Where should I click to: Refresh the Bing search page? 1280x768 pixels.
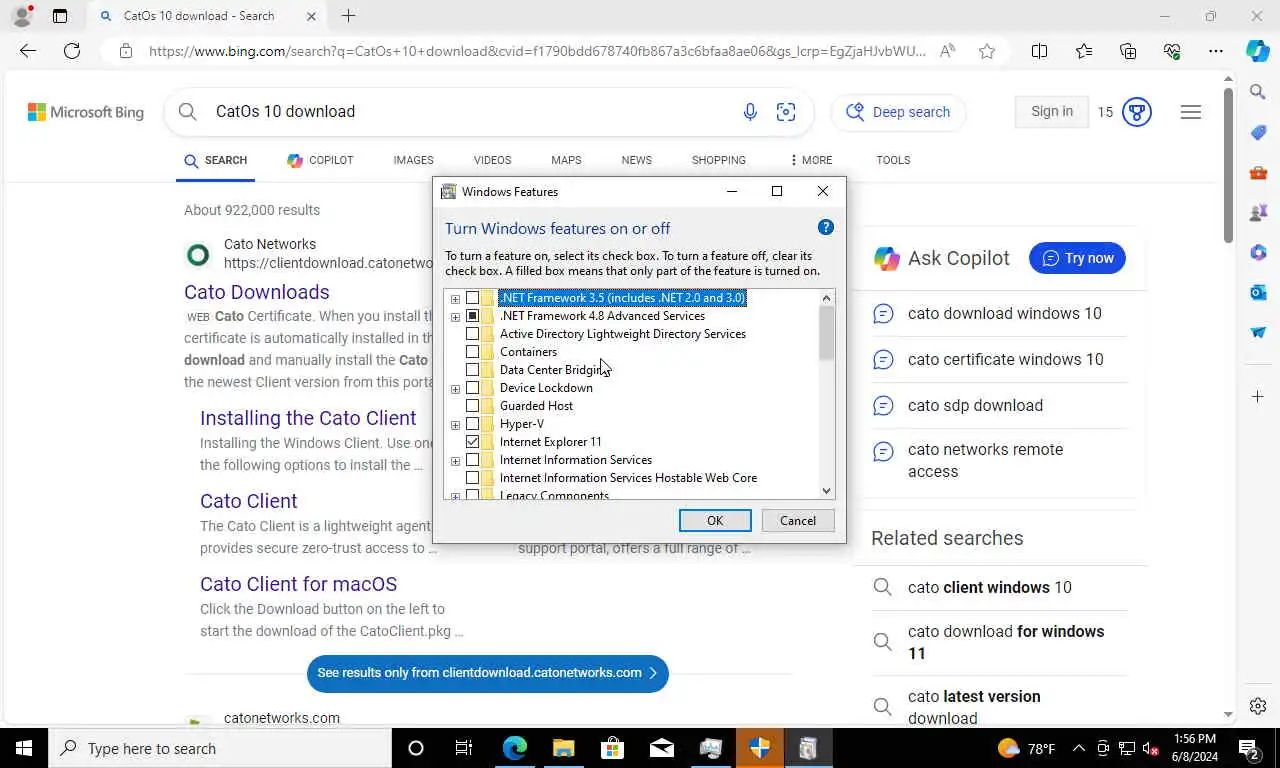click(x=72, y=51)
